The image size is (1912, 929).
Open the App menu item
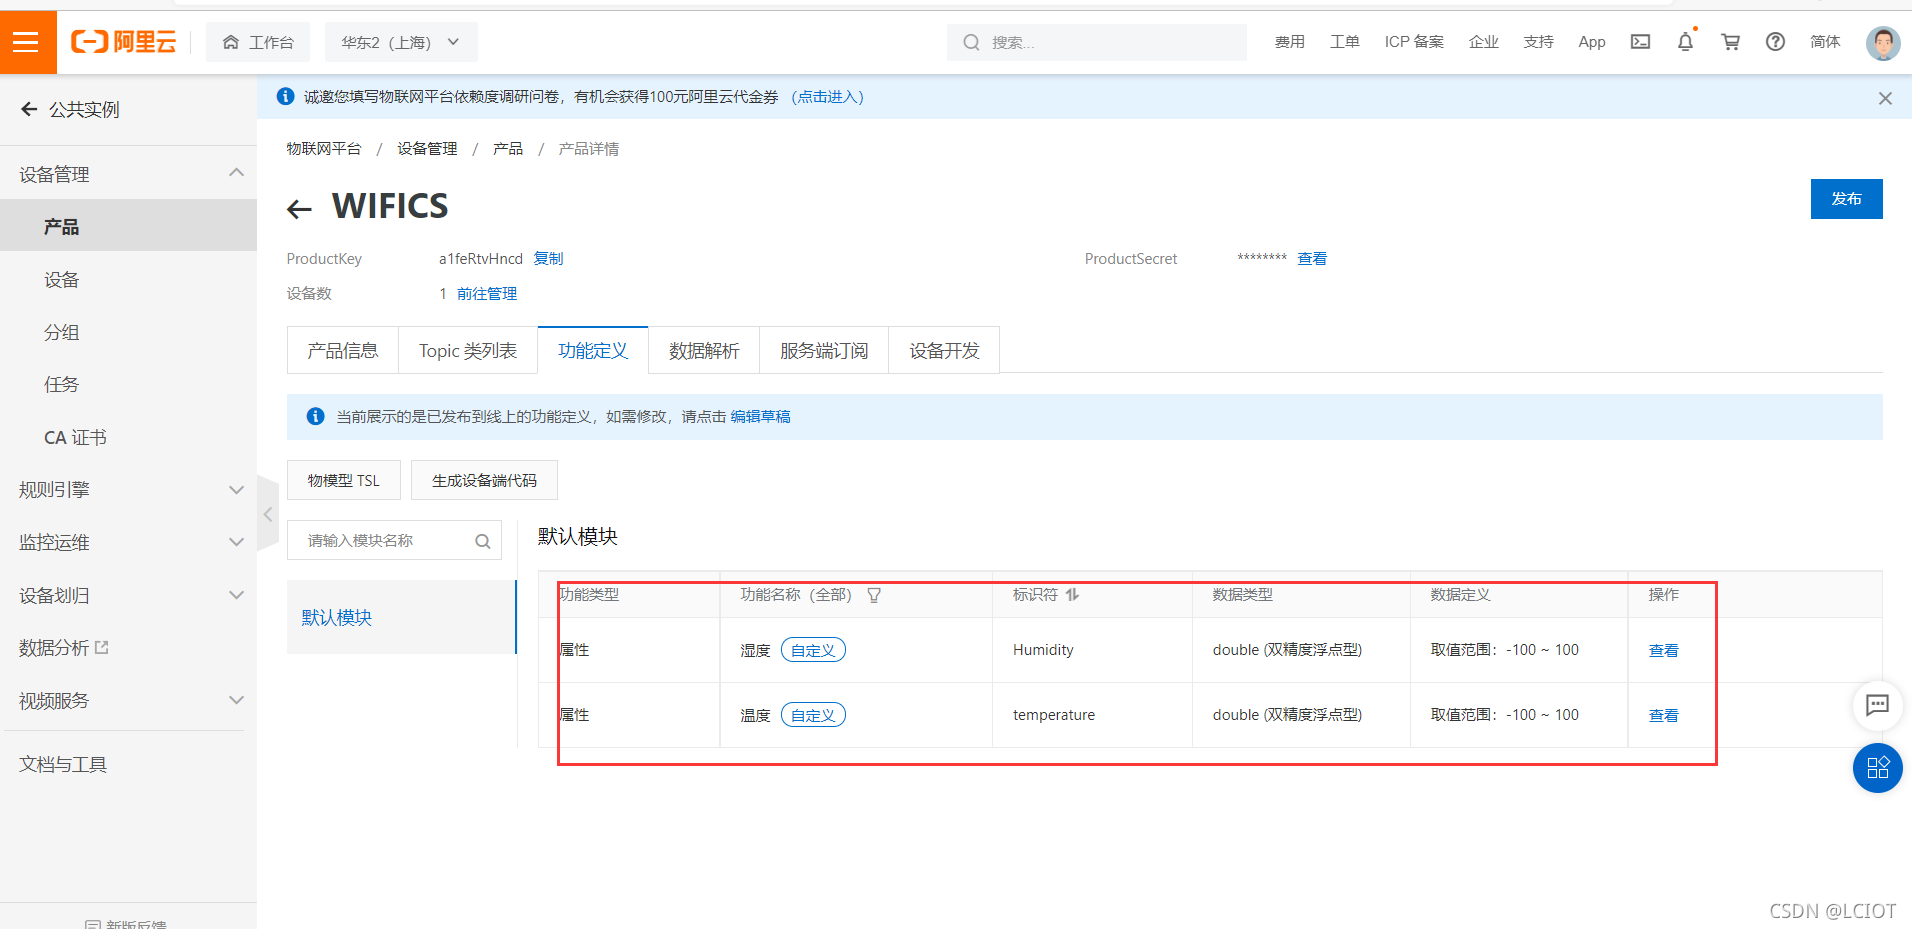[x=1592, y=42]
